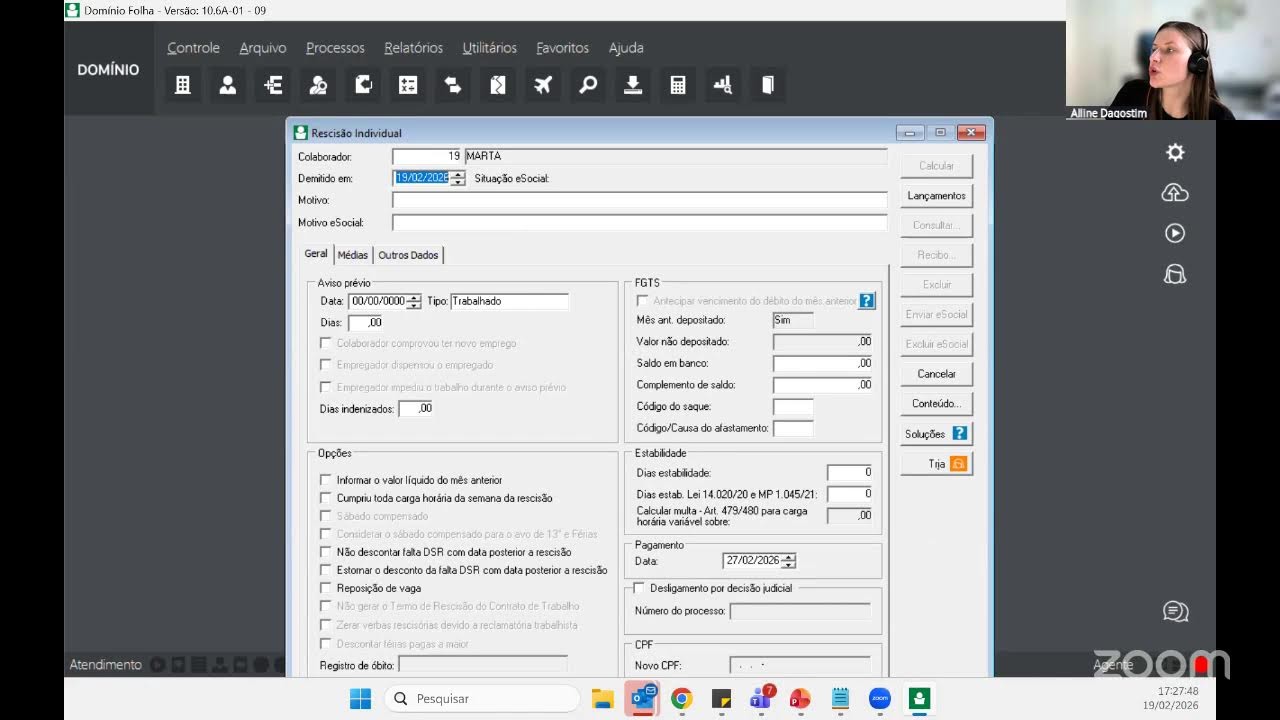The height and width of the screenshot is (720, 1280).
Task: Open PowerPoint from the taskbar
Action: click(800, 699)
